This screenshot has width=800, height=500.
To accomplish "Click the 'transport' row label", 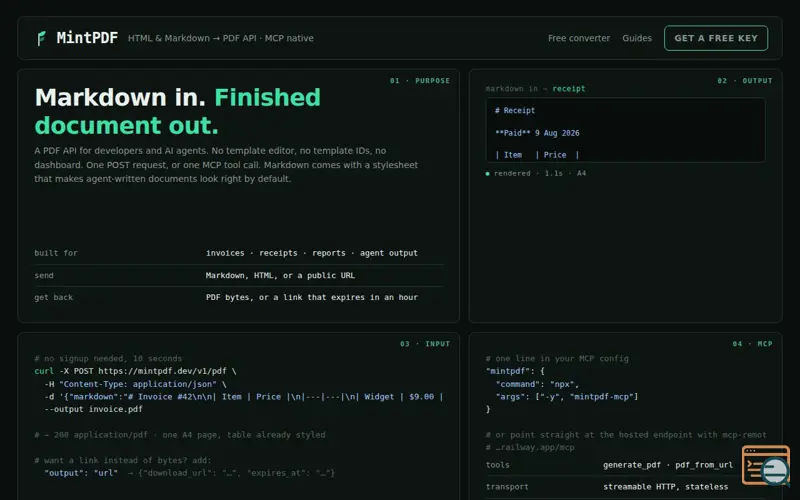I will click(507, 487).
